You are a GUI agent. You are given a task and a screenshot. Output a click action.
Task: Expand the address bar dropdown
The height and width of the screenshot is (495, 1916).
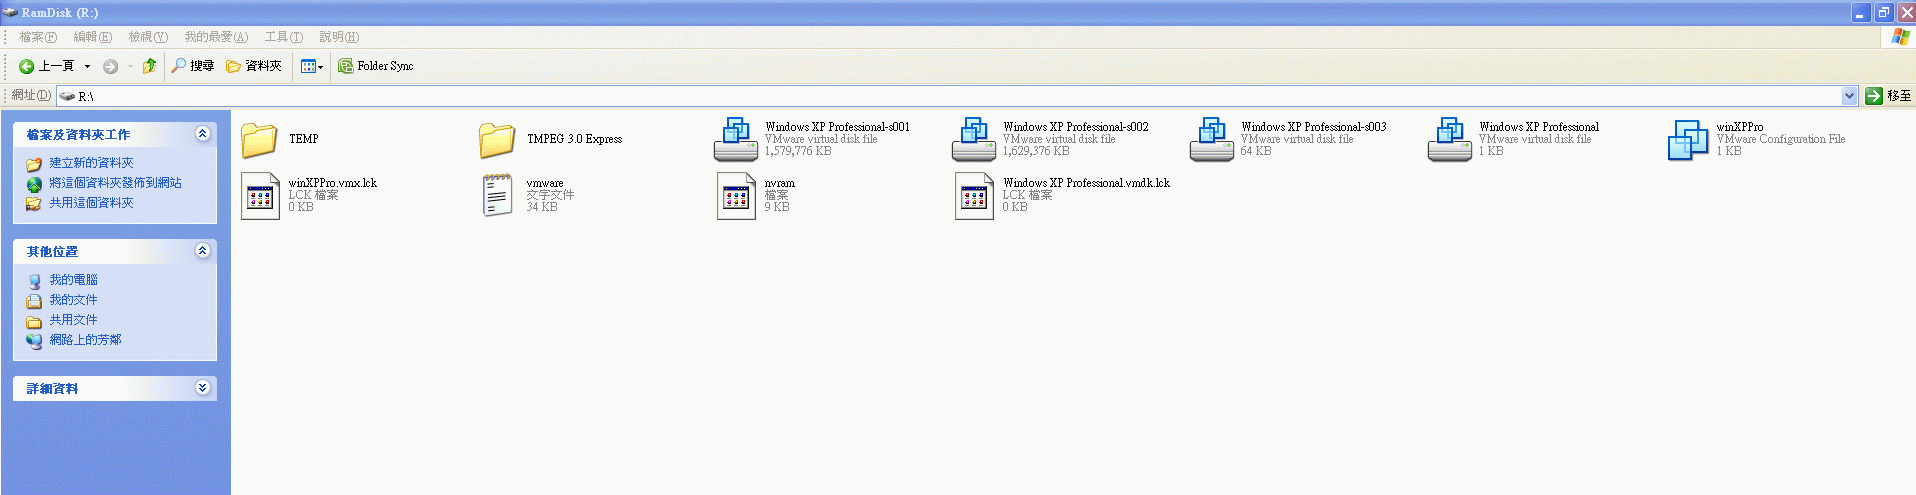pos(1849,96)
